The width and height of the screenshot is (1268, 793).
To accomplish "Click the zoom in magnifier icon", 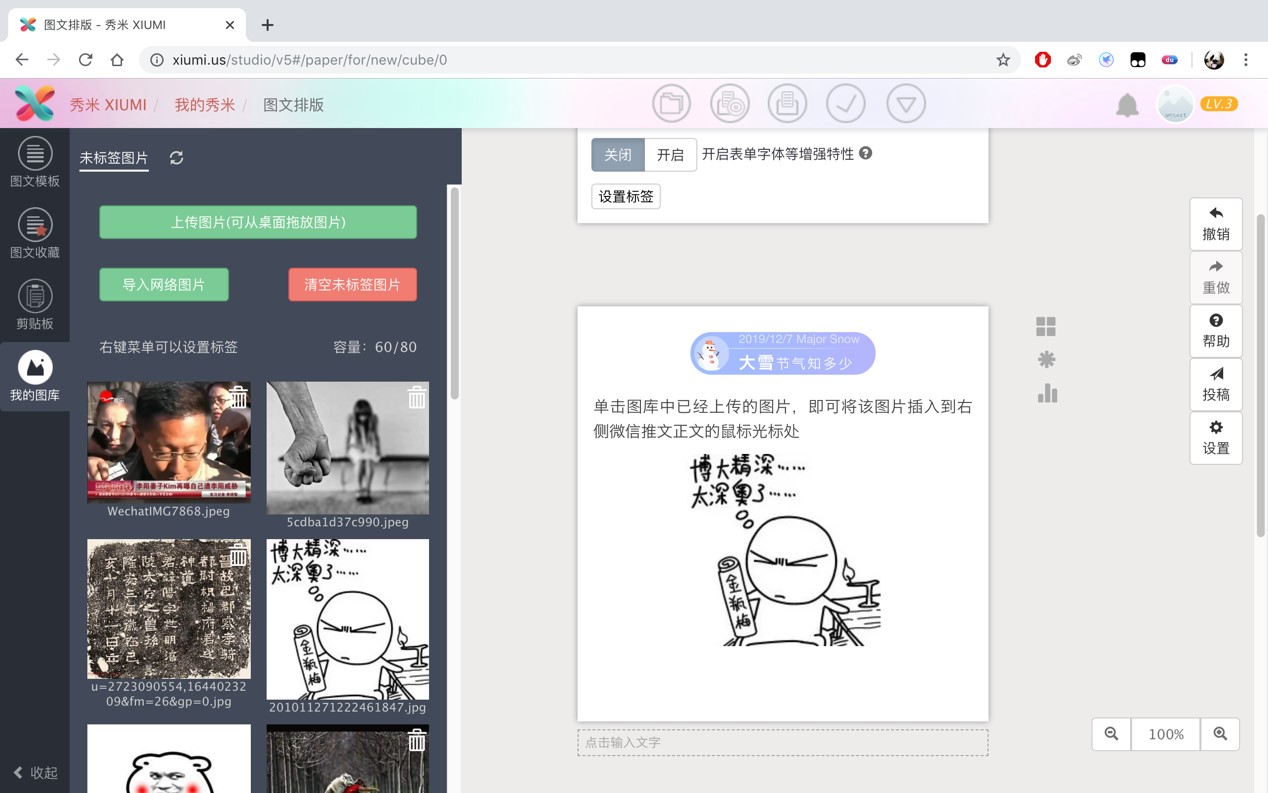I will point(1220,734).
